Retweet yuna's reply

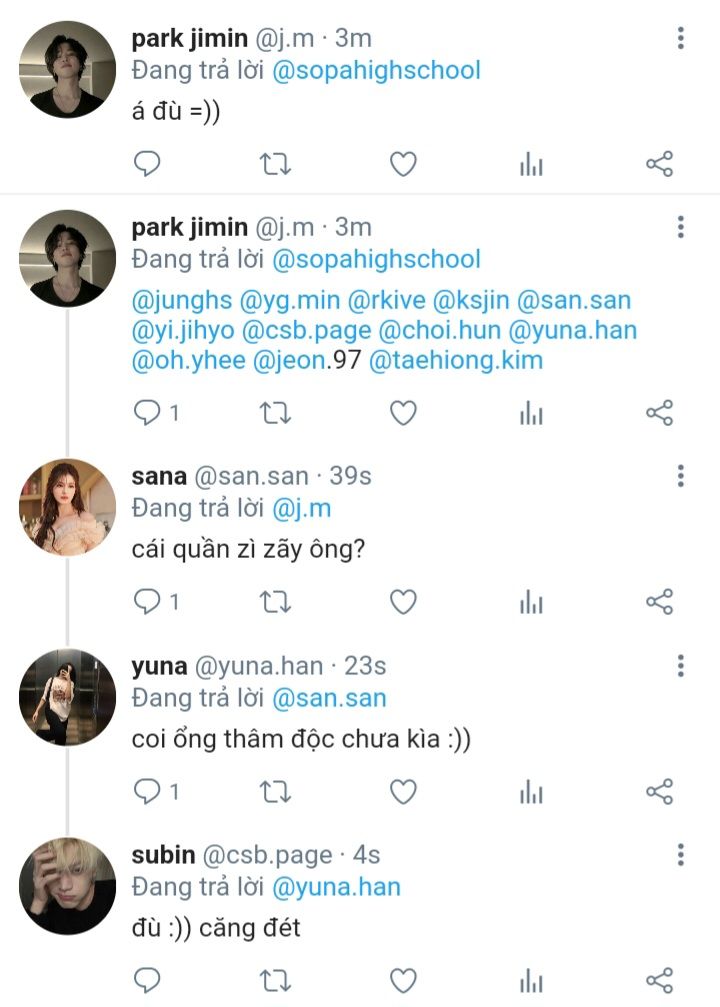click(x=275, y=792)
